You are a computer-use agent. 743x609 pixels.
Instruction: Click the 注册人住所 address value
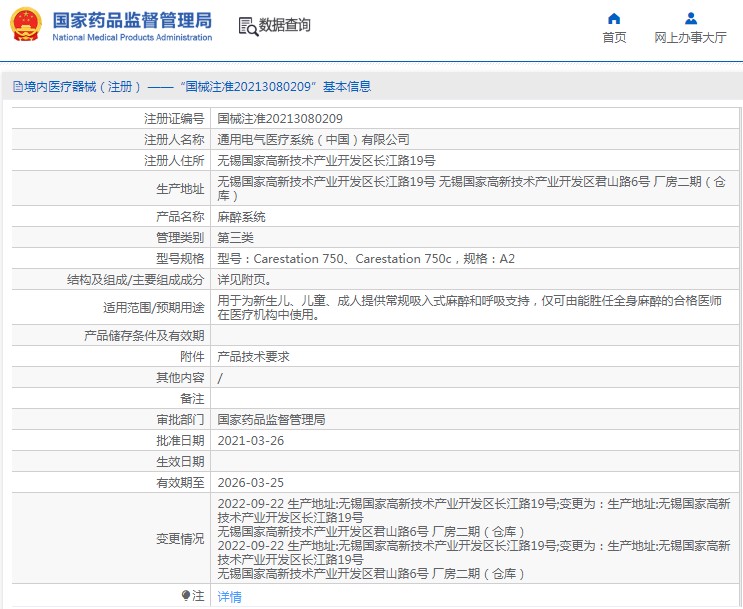(x=326, y=161)
